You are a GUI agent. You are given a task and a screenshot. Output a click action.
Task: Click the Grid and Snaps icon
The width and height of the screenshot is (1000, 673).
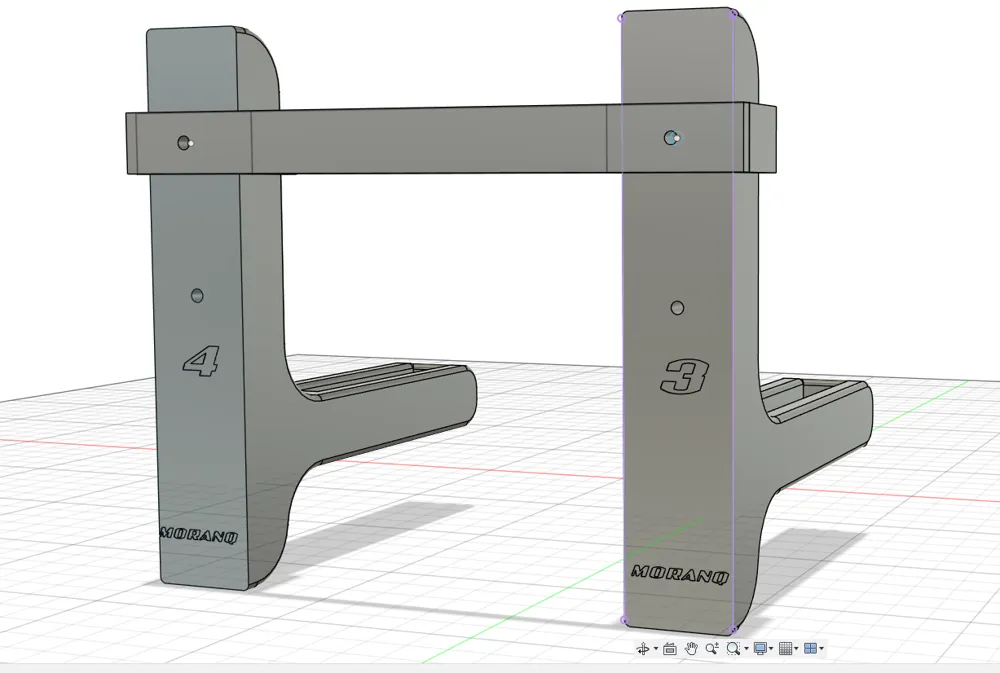(787, 648)
